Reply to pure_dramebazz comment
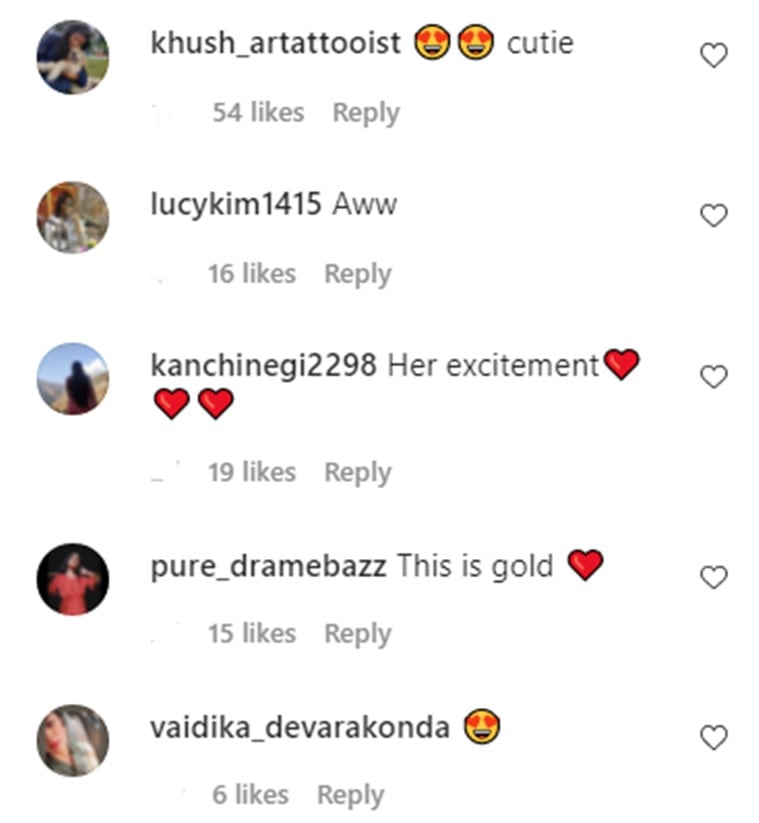The height and width of the screenshot is (823, 759). coord(358,634)
